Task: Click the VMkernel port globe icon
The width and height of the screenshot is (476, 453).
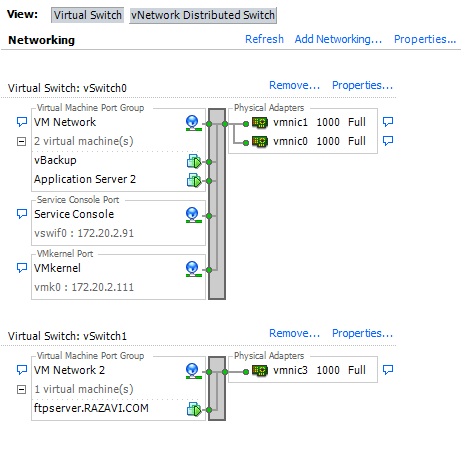Action: point(193,269)
